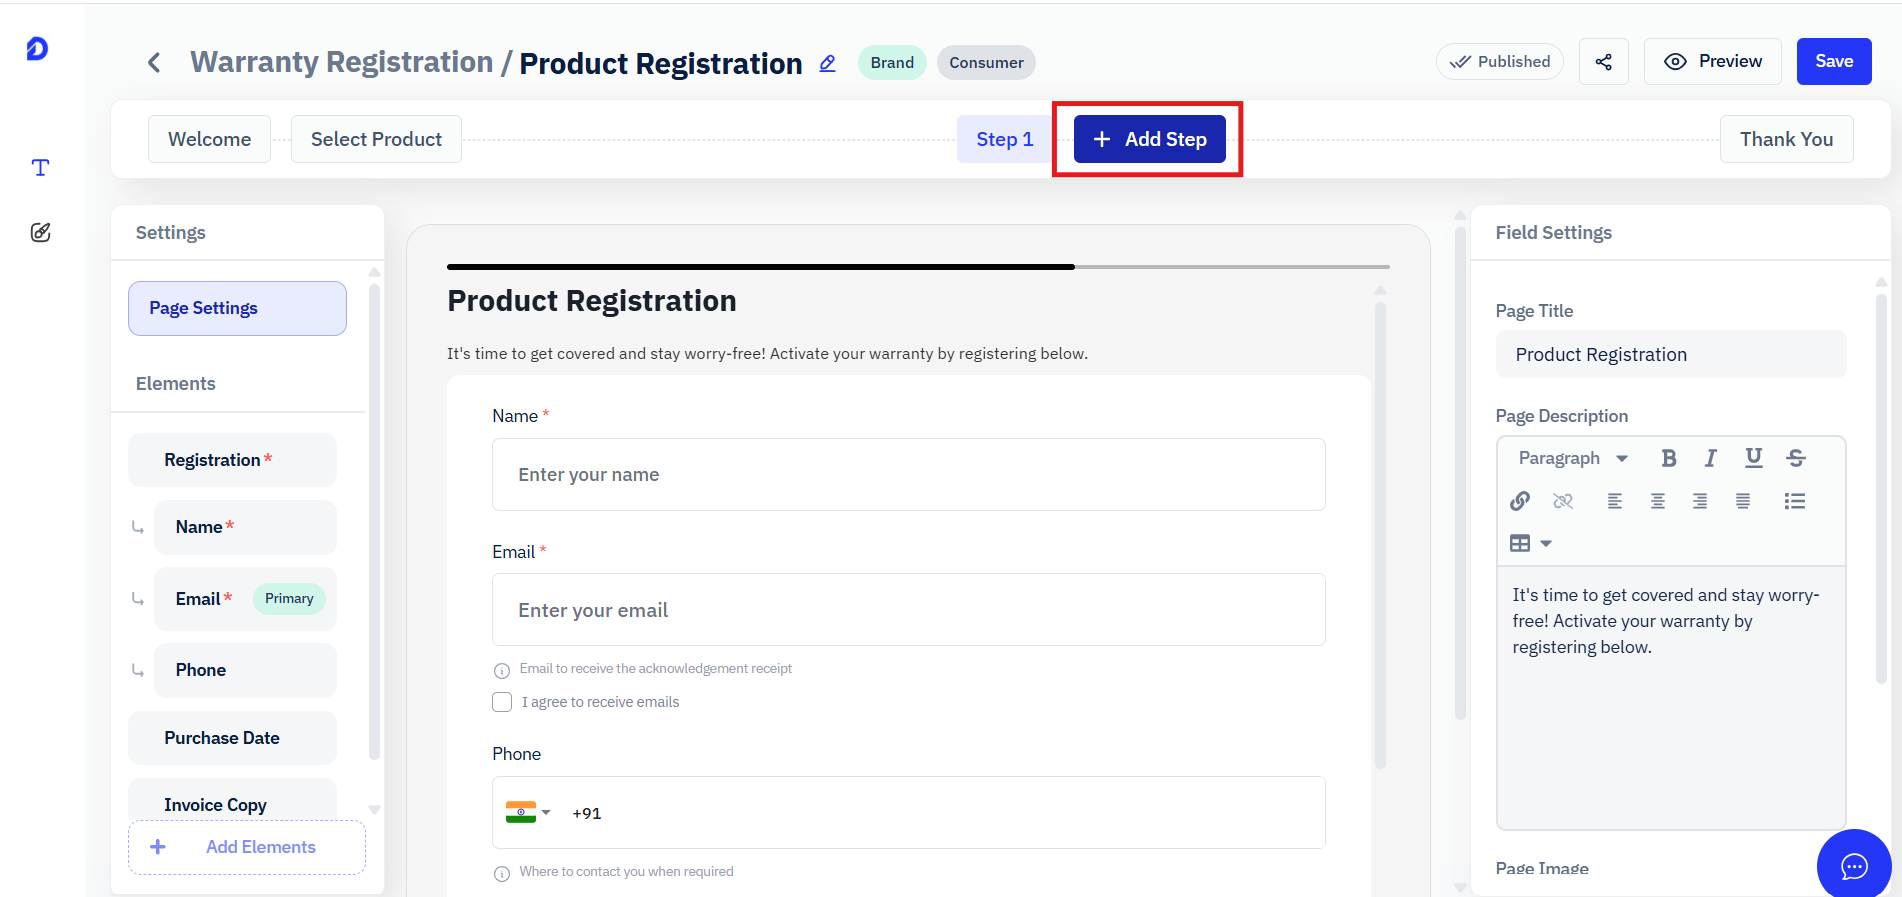Image resolution: width=1902 pixels, height=897 pixels.
Task: Click the back arrow beside Warranty Registration
Action: tap(154, 63)
